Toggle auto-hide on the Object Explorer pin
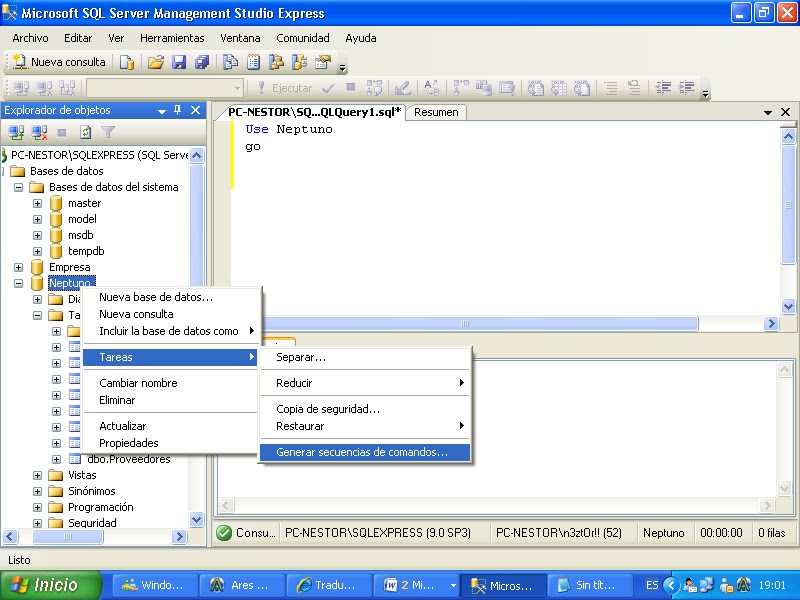 coord(177,110)
